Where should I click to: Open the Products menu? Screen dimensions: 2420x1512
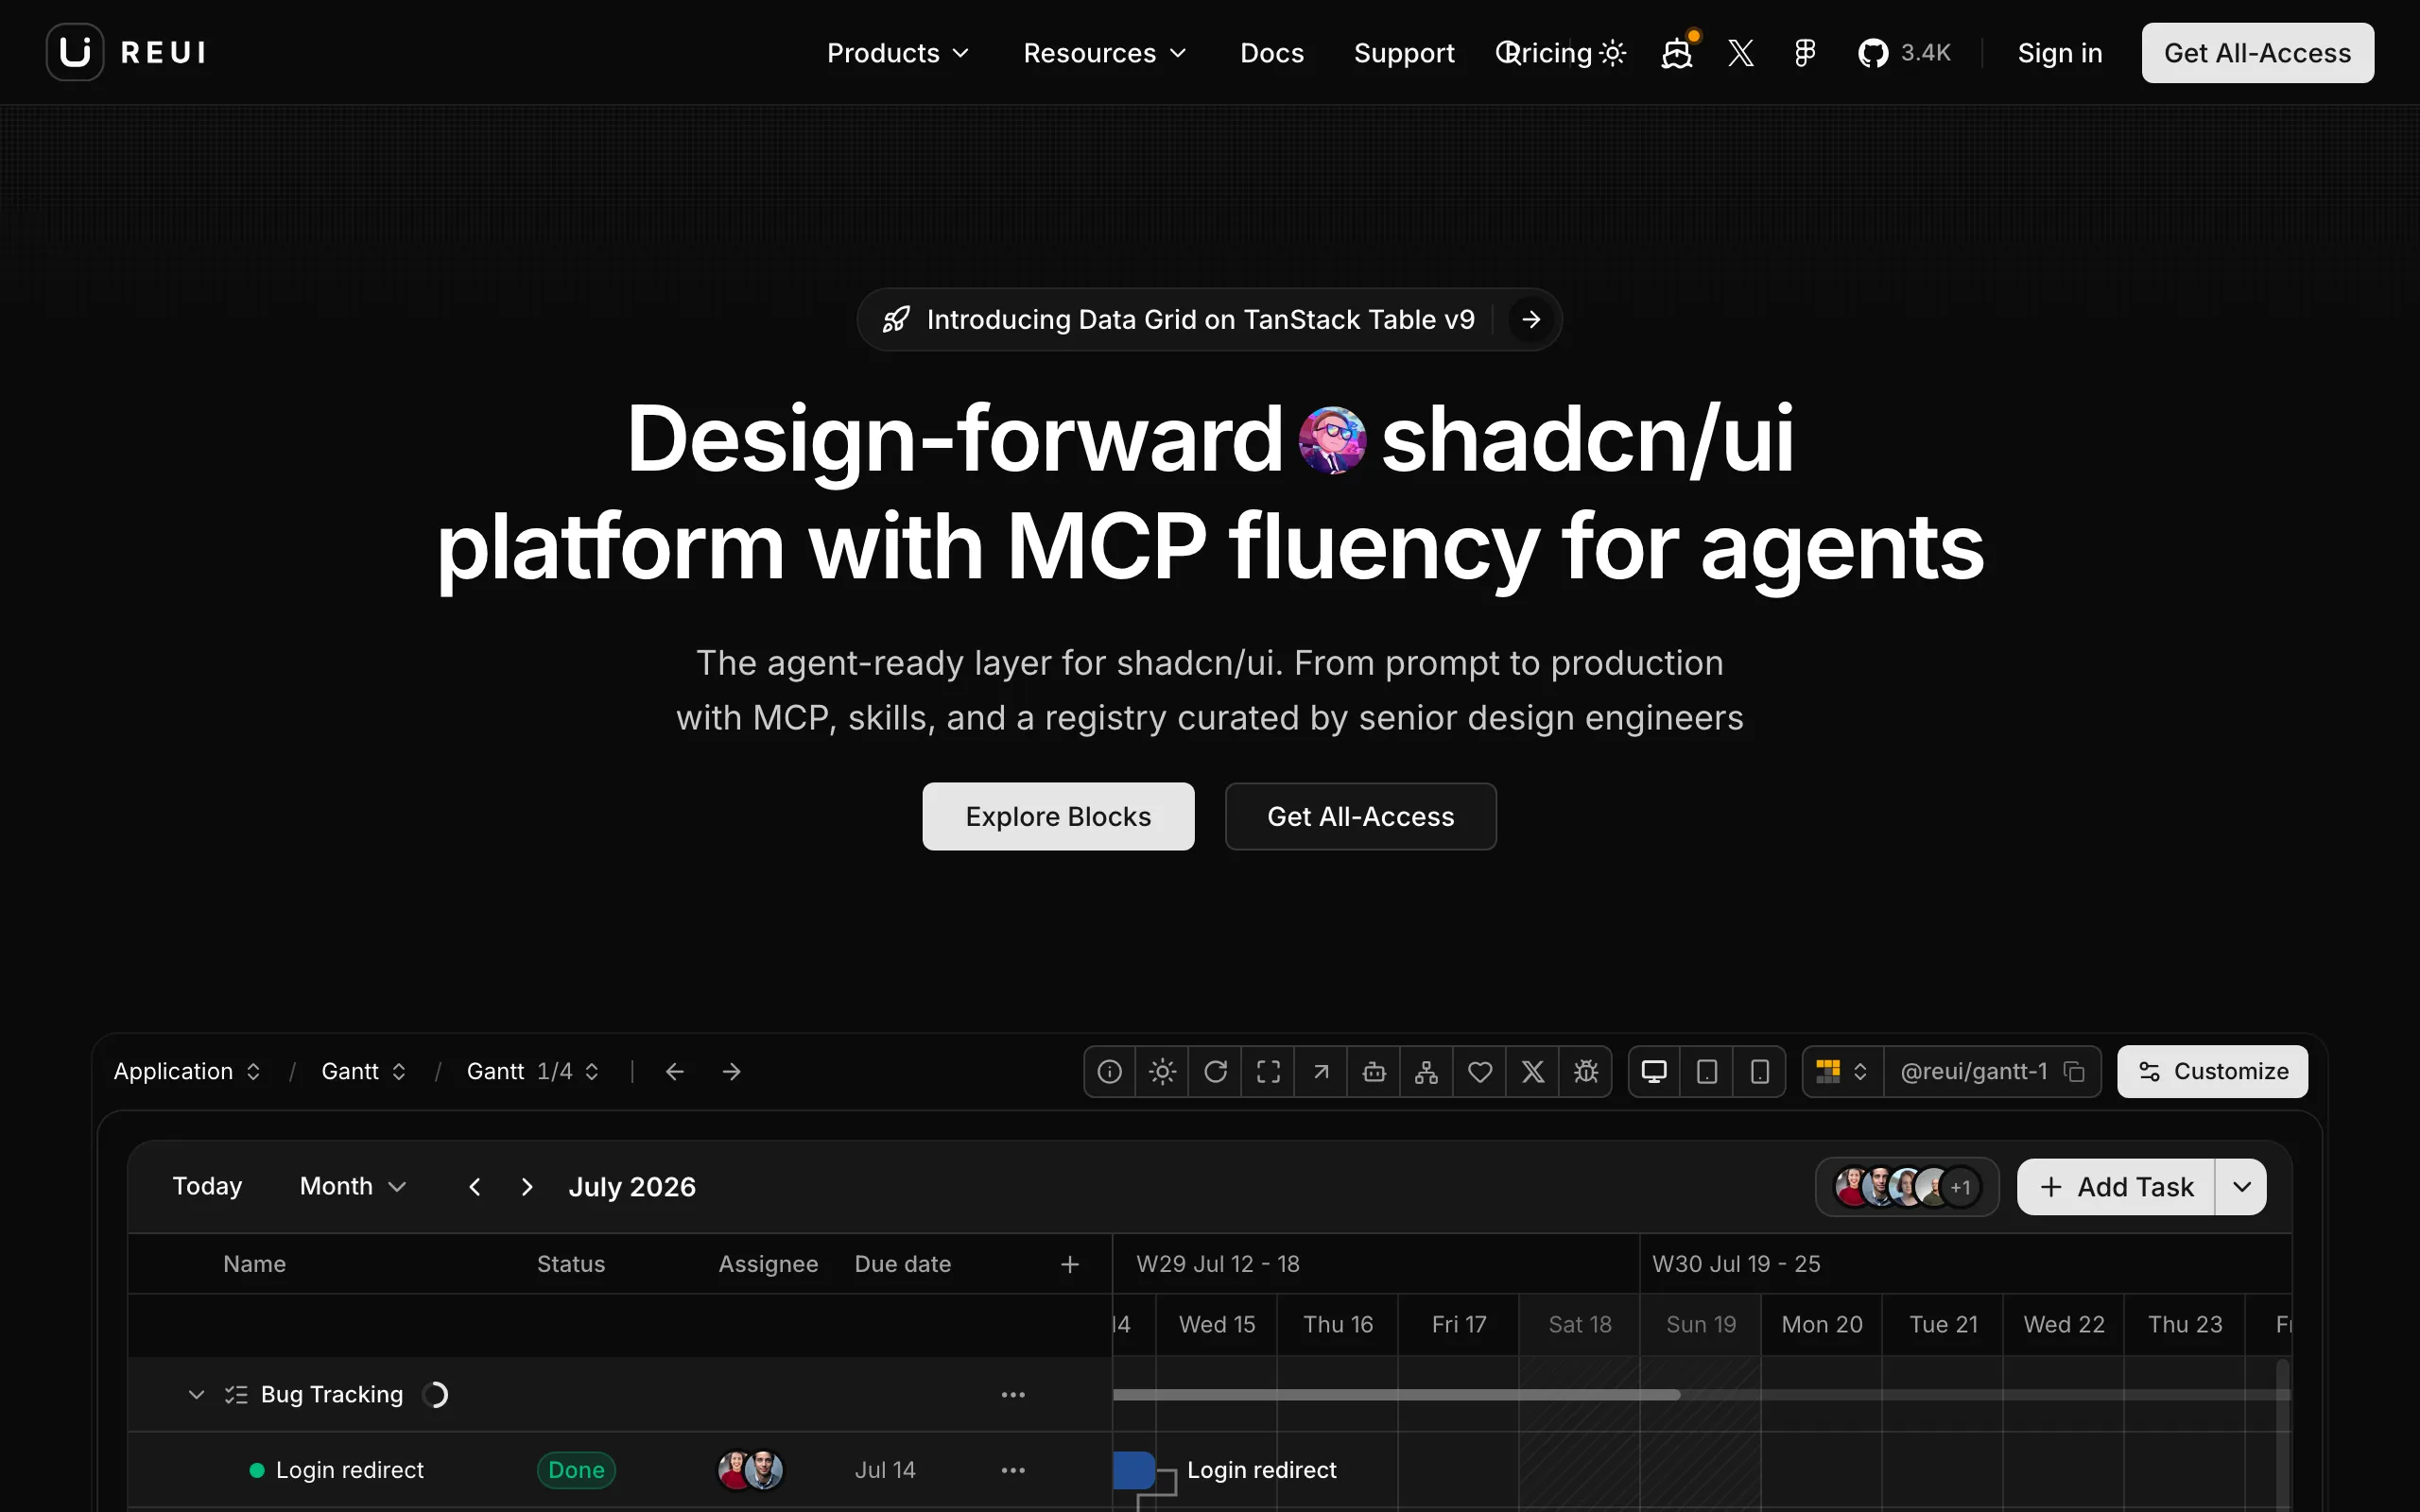[898, 53]
